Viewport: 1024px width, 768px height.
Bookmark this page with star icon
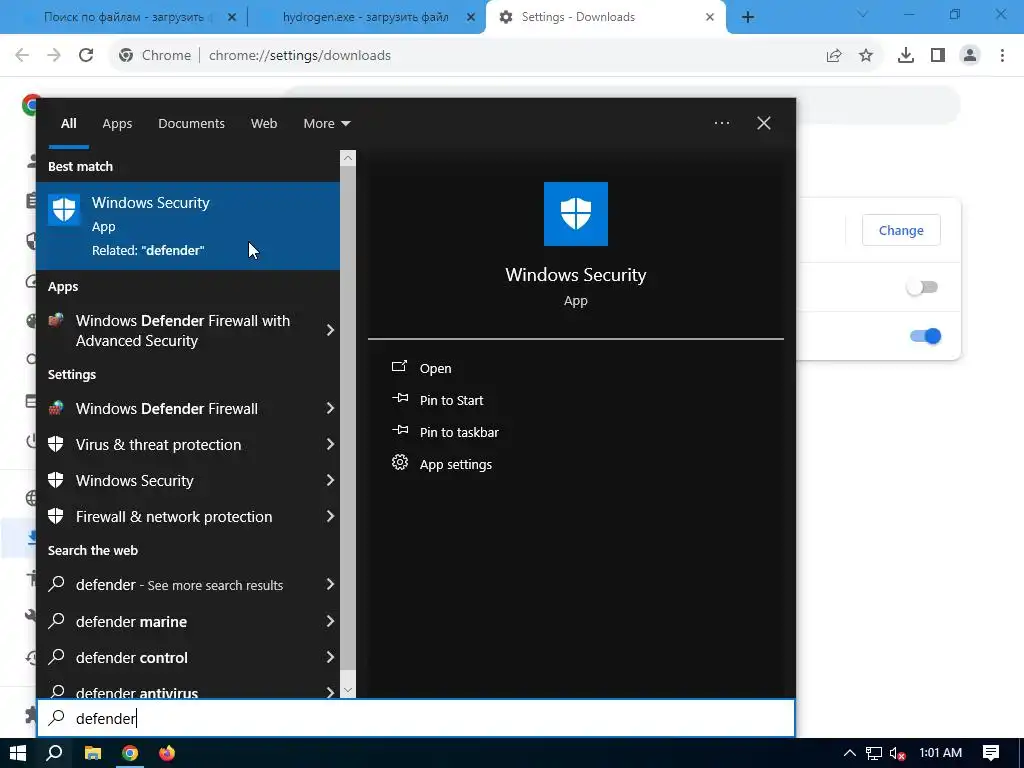pos(866,56)
